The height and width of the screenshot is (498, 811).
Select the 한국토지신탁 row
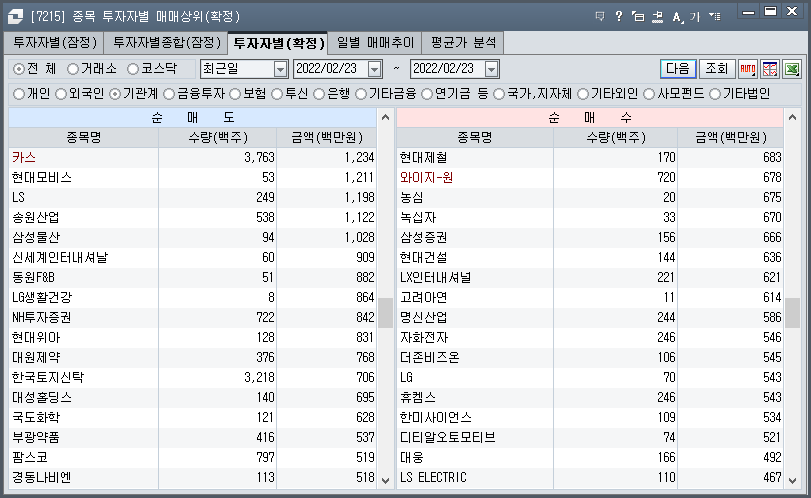coord(192,378)
